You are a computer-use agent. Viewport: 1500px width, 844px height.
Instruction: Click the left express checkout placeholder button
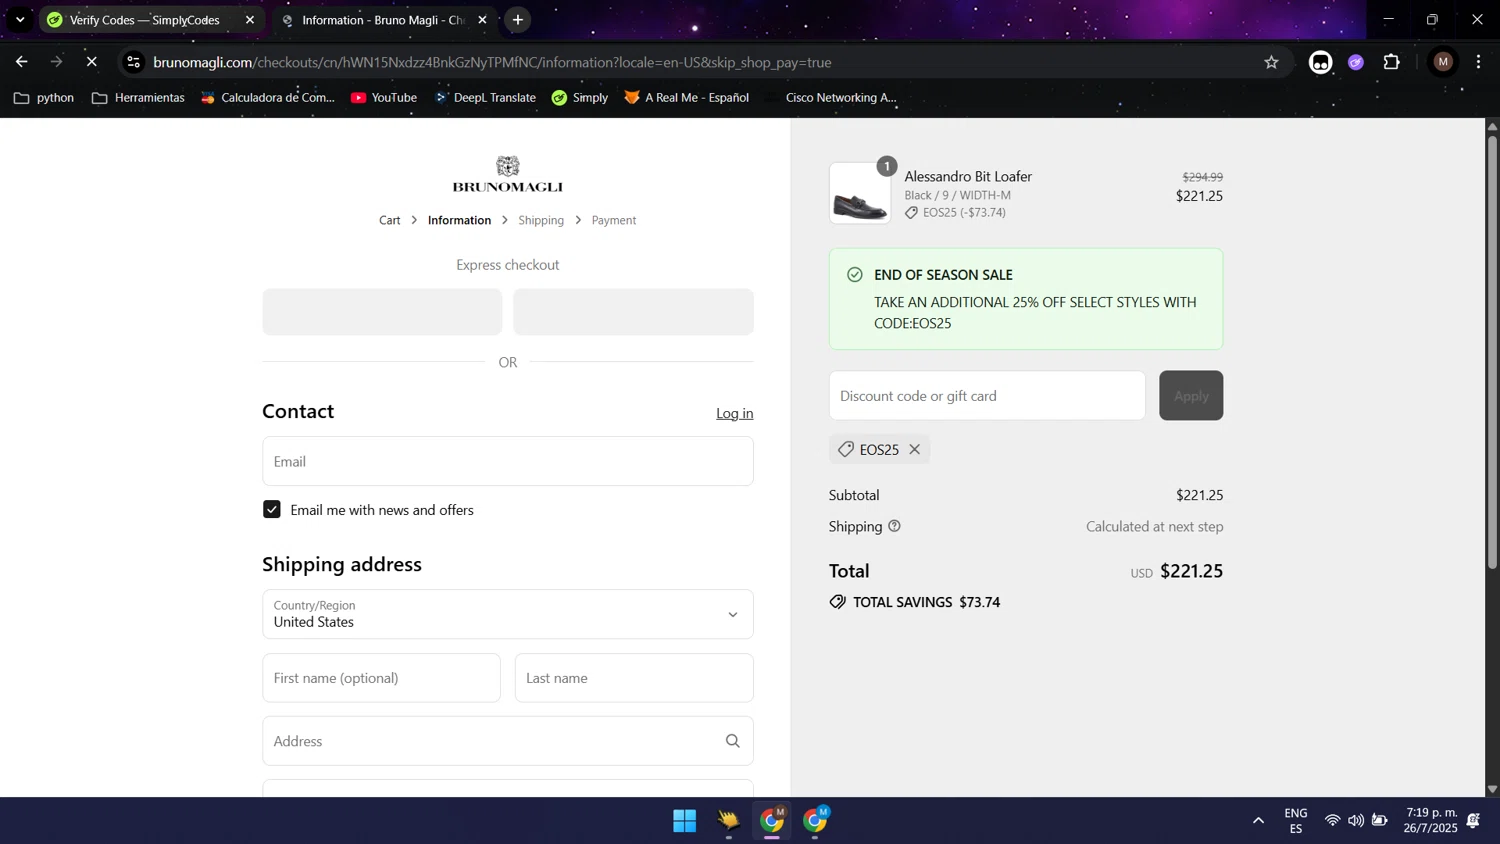[382, 312]
